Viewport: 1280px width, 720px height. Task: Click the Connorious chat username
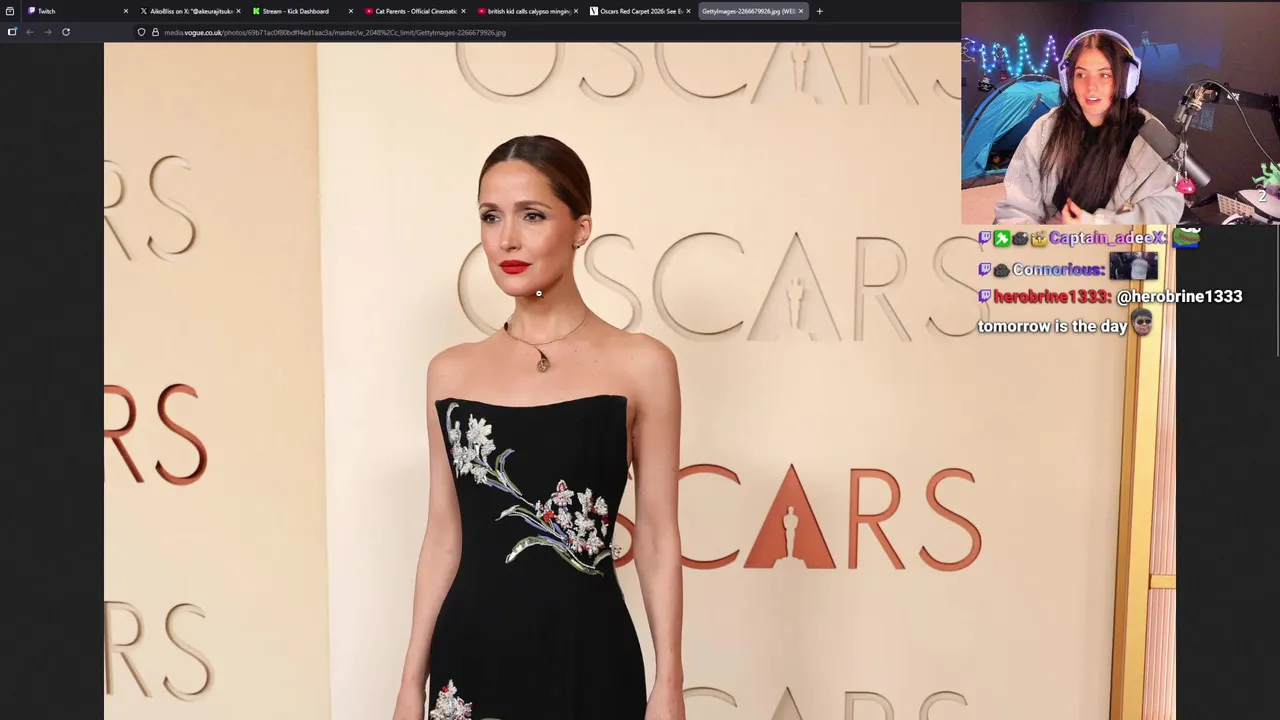click(x=1058, y=270)
